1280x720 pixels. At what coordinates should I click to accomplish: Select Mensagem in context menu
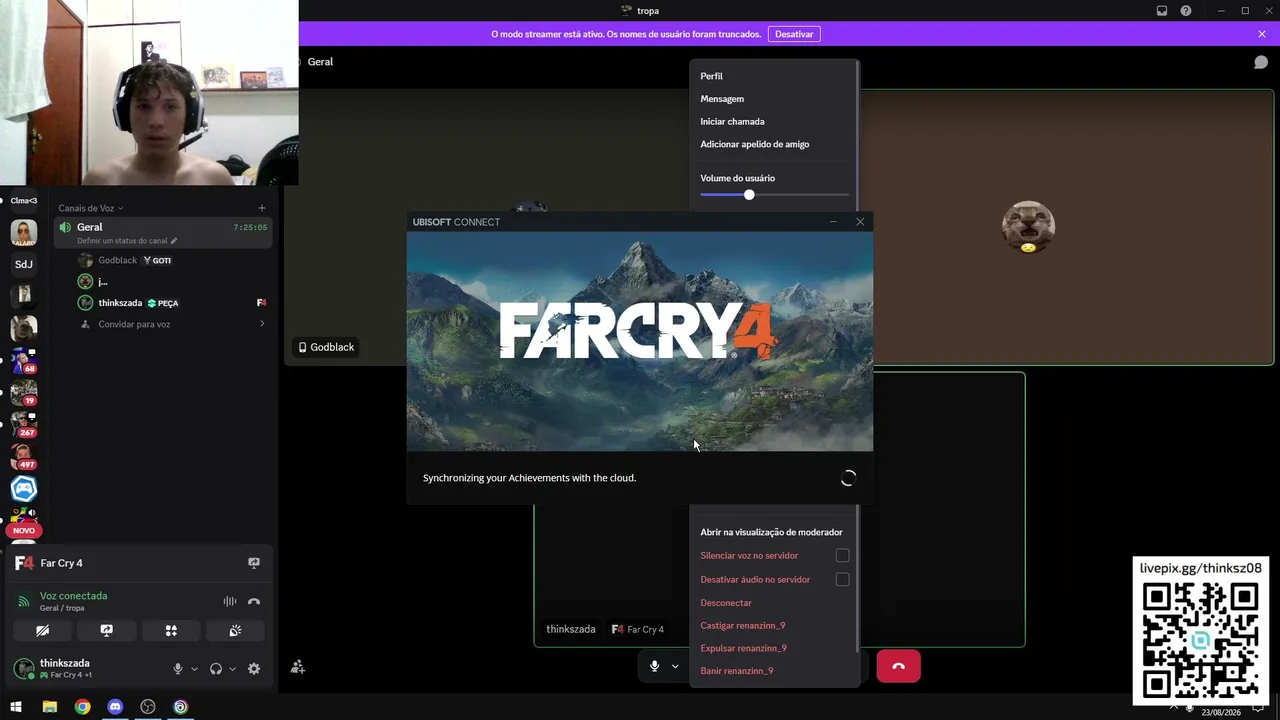[x=722, y=99]
